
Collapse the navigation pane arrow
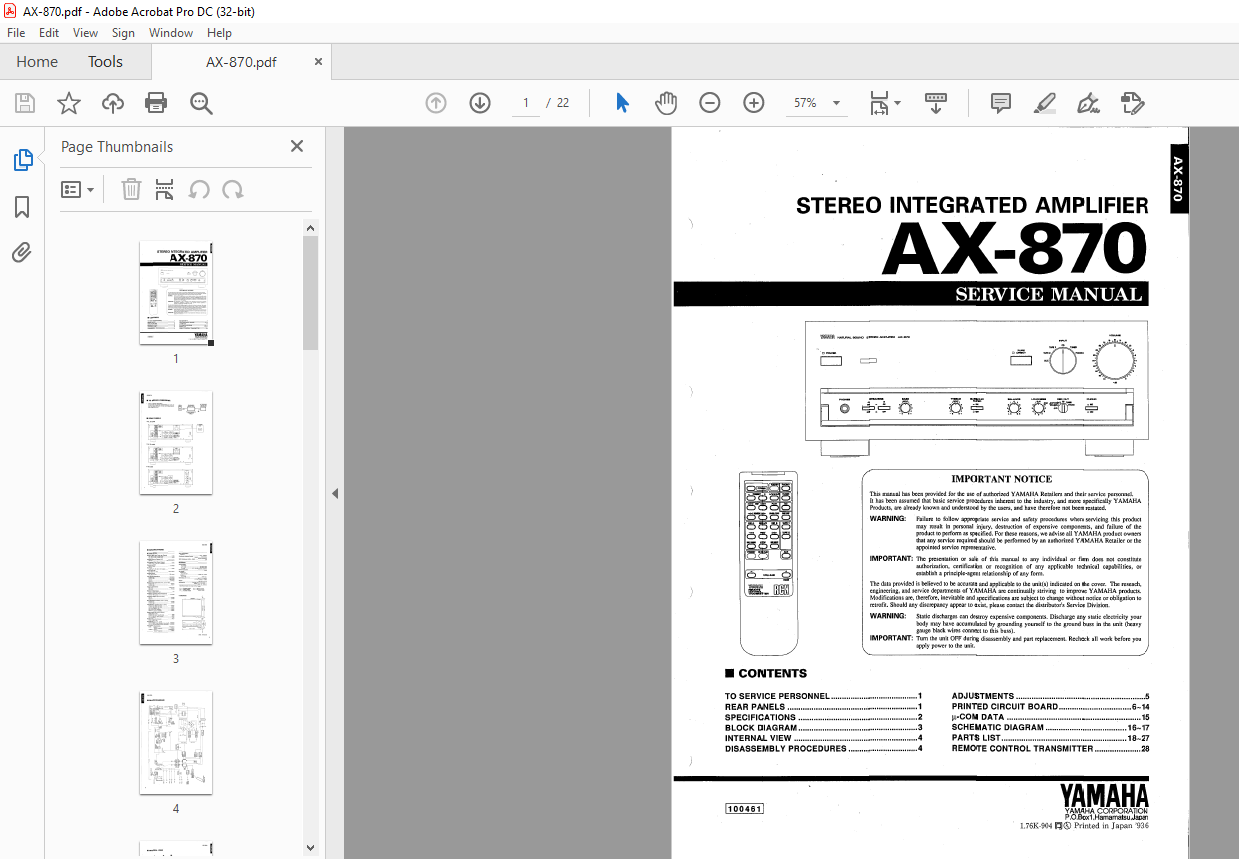(335, 493)
